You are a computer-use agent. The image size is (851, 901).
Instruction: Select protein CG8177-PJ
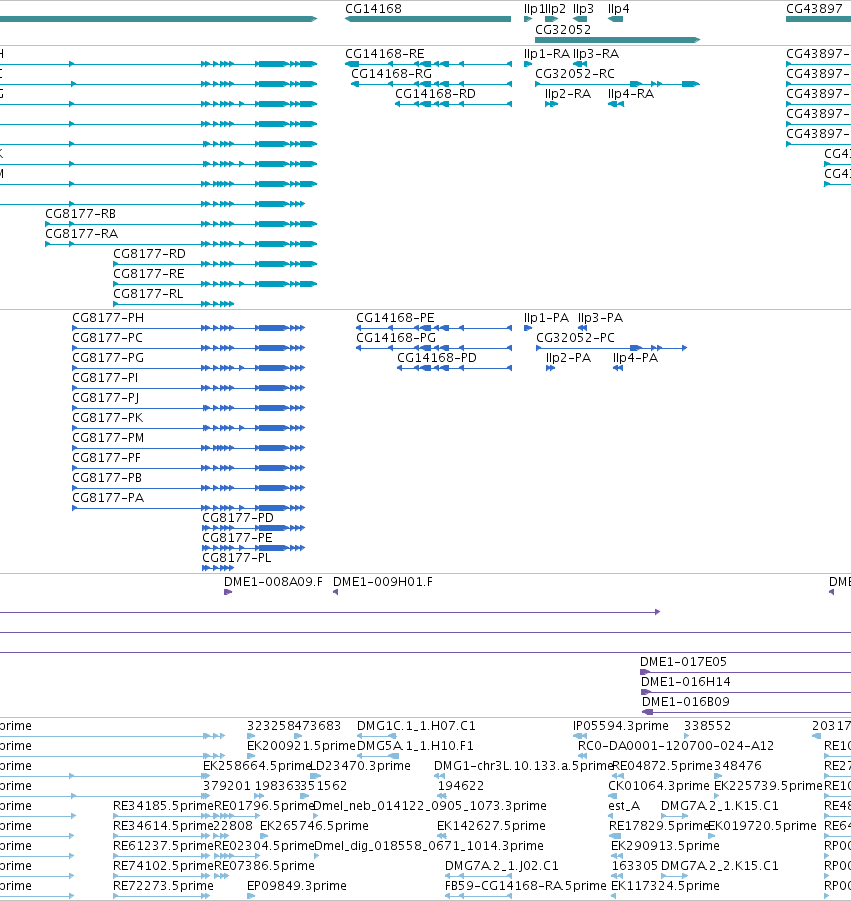coord(106,398)
